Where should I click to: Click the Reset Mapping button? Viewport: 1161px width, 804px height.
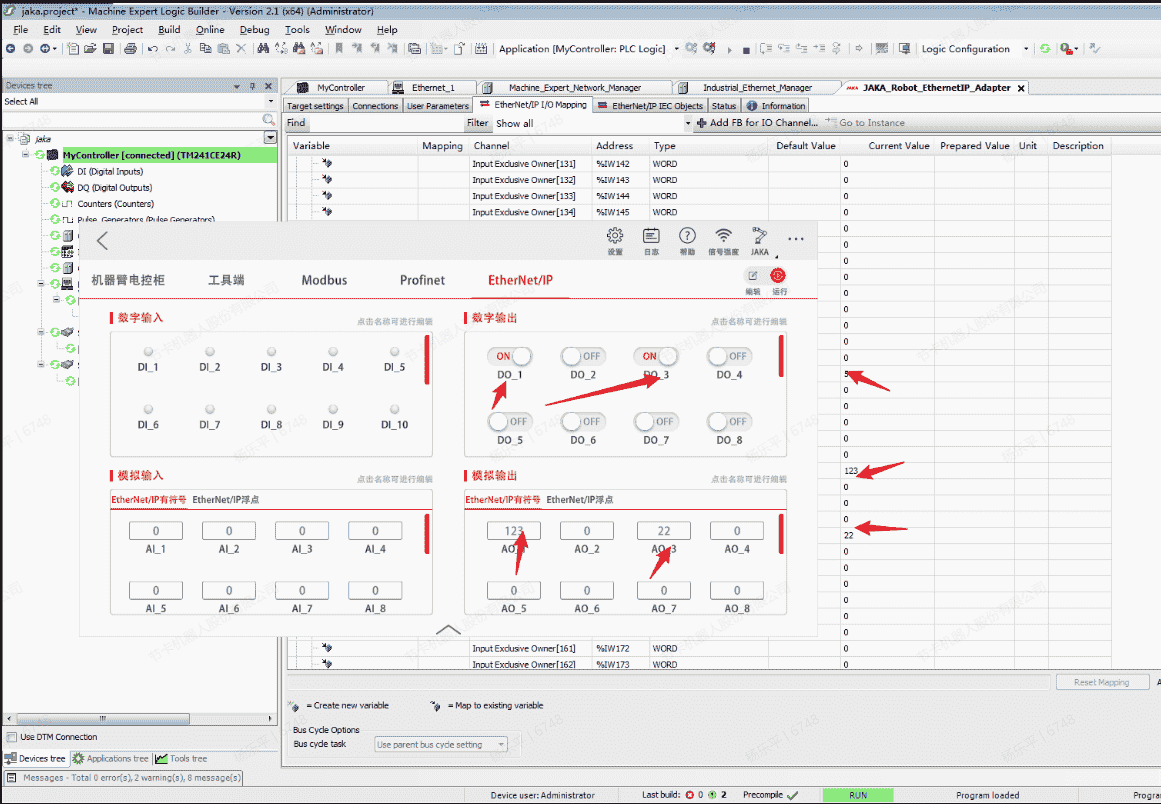click(1101, 682)
